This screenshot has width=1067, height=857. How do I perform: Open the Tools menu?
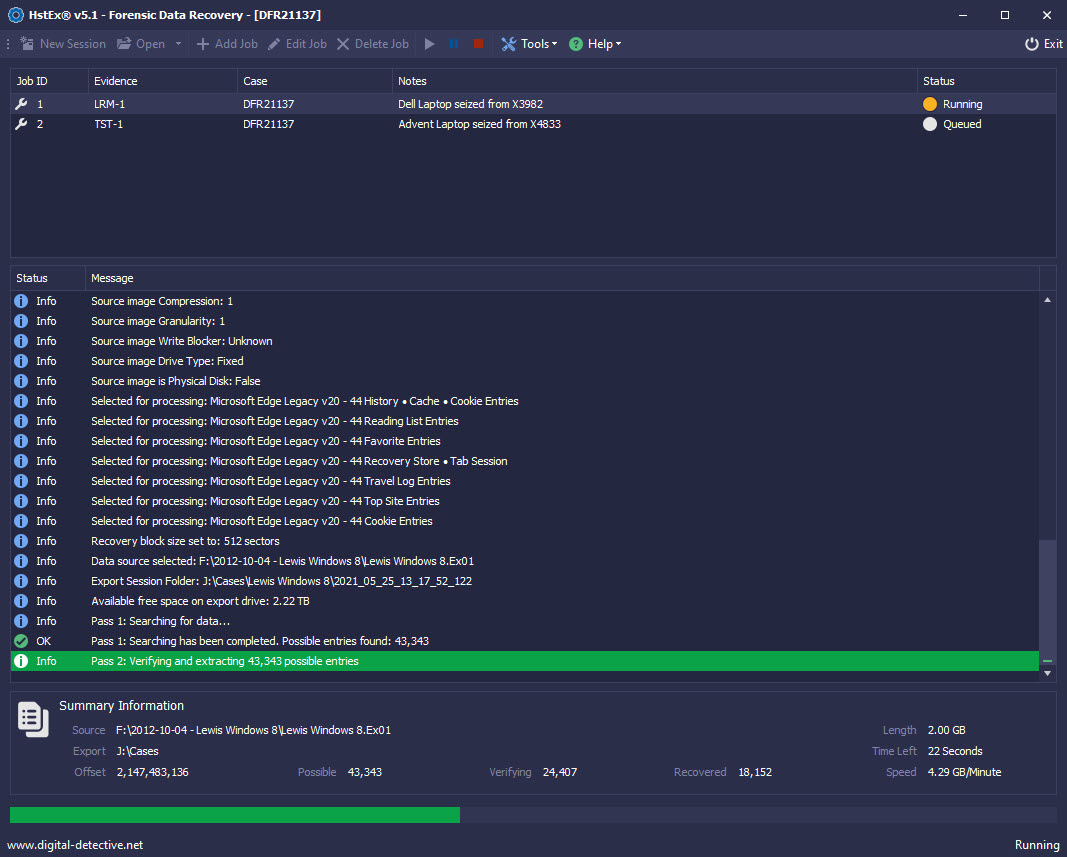tap(529, 44)
